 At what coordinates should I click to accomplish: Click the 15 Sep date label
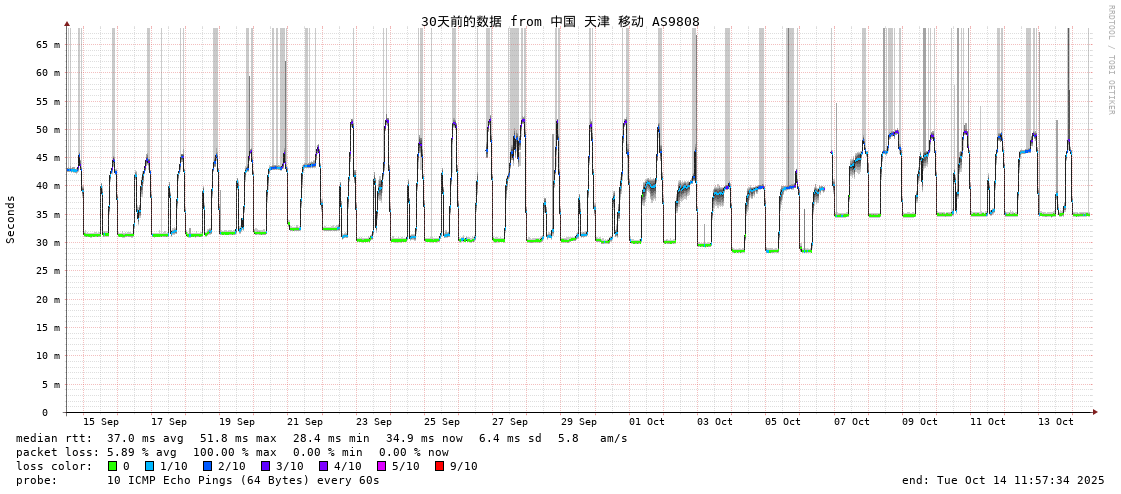(x=100, y=422)
